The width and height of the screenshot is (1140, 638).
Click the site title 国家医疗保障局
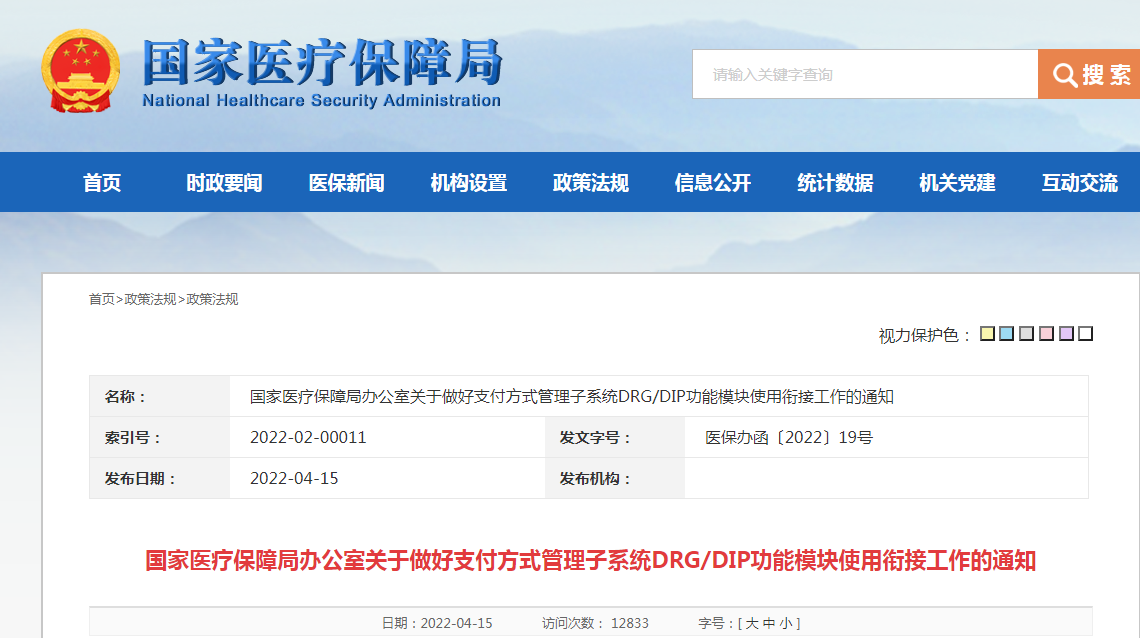click(322, 62)
